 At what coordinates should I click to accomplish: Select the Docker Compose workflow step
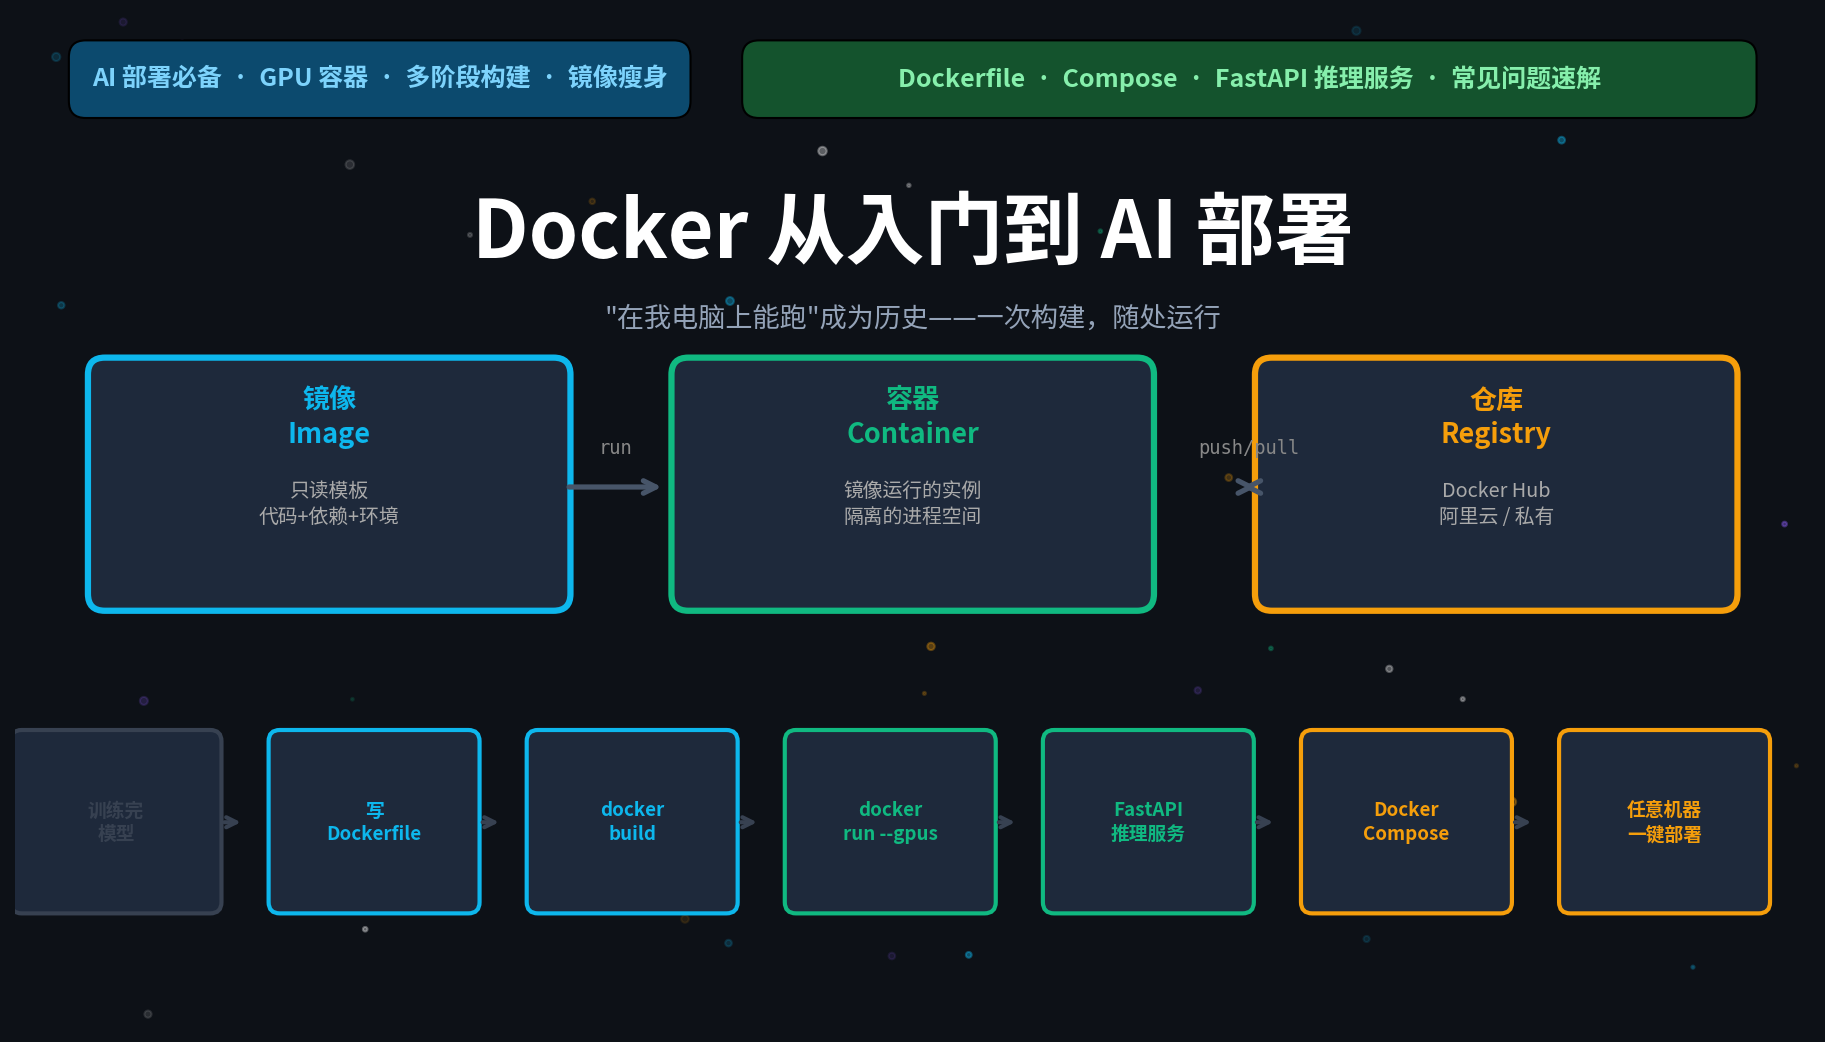point(1406,821)
